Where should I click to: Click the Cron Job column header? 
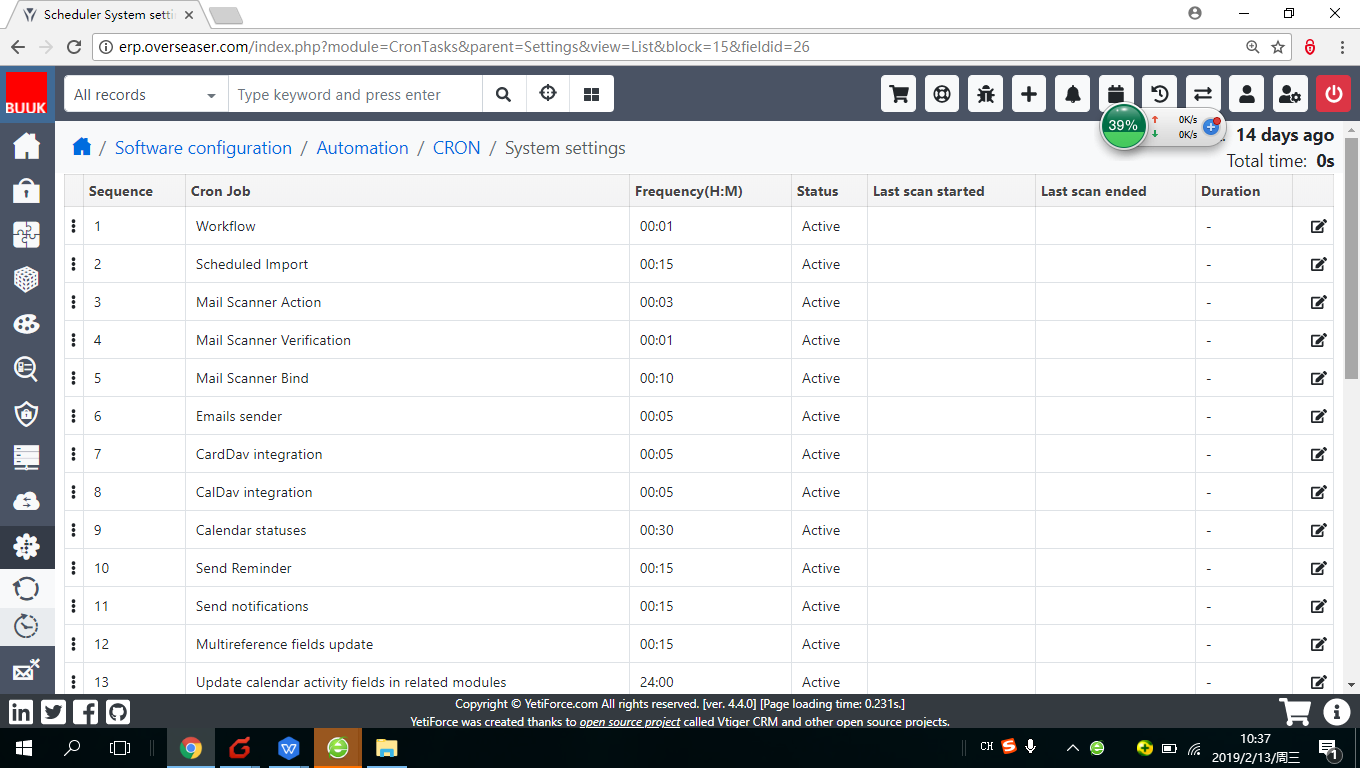coord(221,191)
